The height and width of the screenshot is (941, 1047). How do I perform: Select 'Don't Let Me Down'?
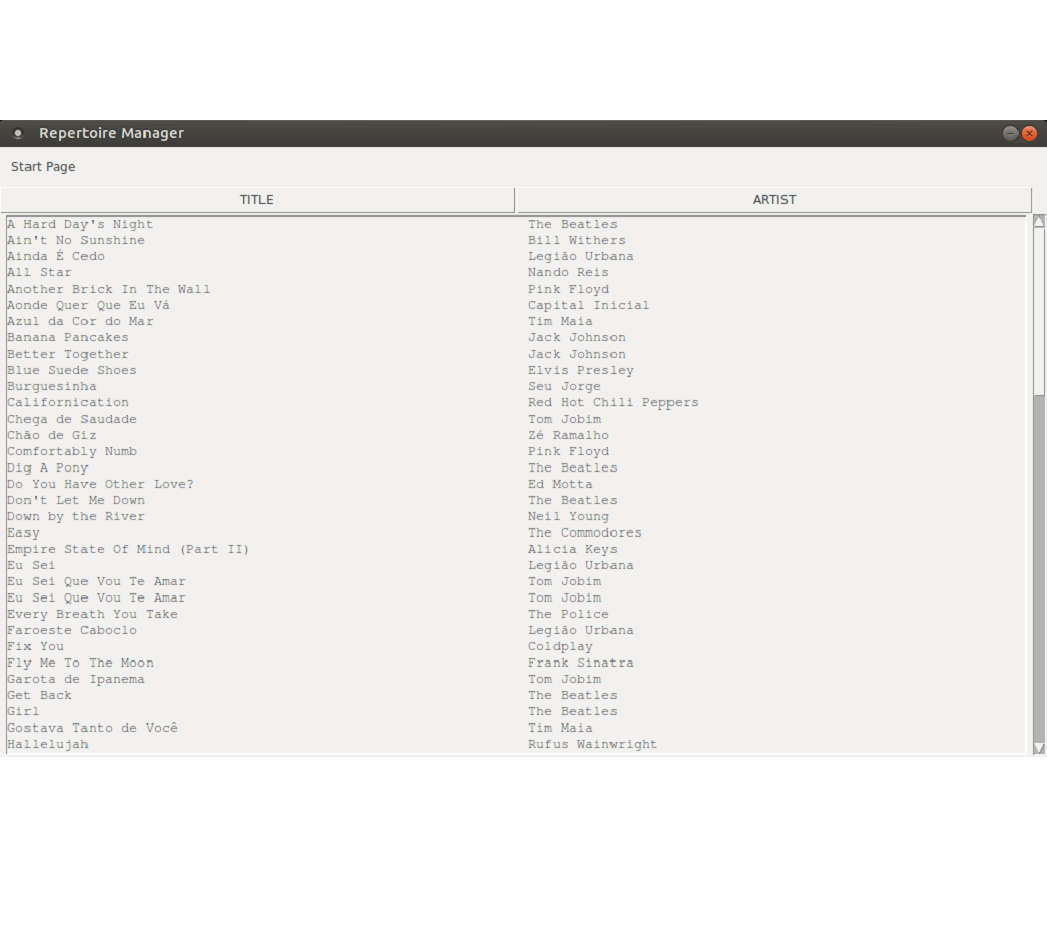[x=76, y=500]
